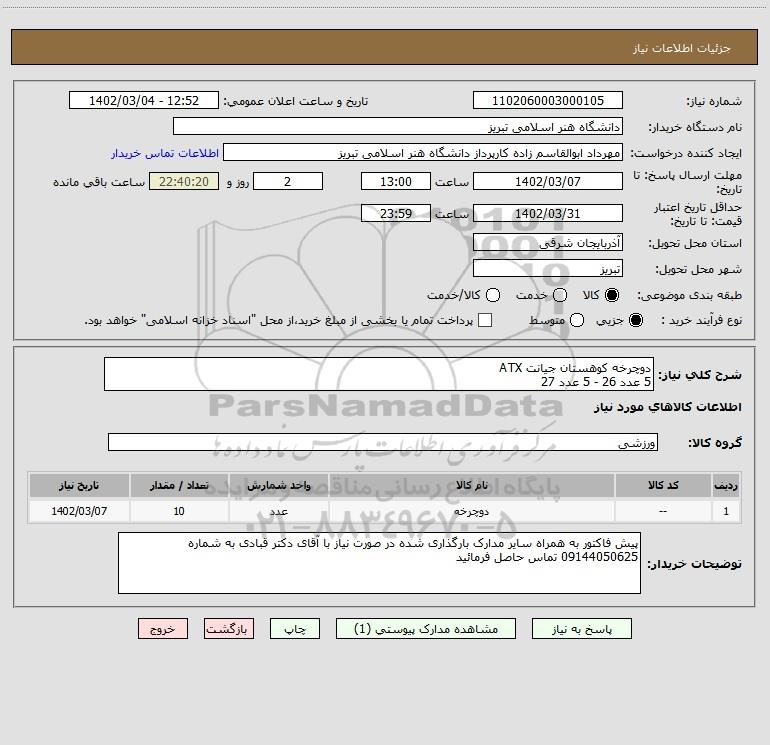This screenshot has width=770, height=745.
Task: Click the table date cell 1402/03/07
Action: coord(79,511)
